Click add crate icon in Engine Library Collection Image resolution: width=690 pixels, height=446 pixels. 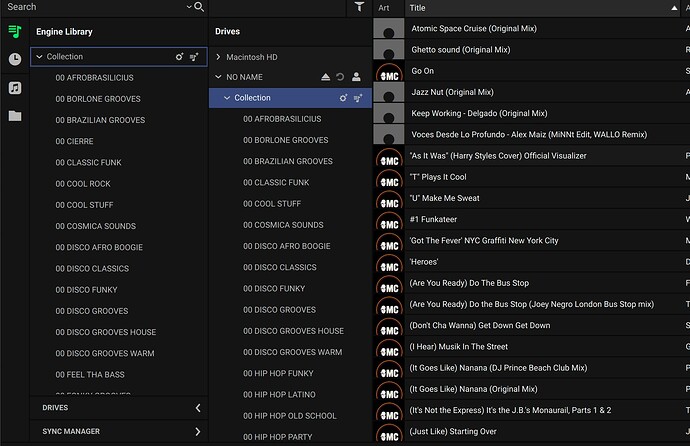click(179, 57)
